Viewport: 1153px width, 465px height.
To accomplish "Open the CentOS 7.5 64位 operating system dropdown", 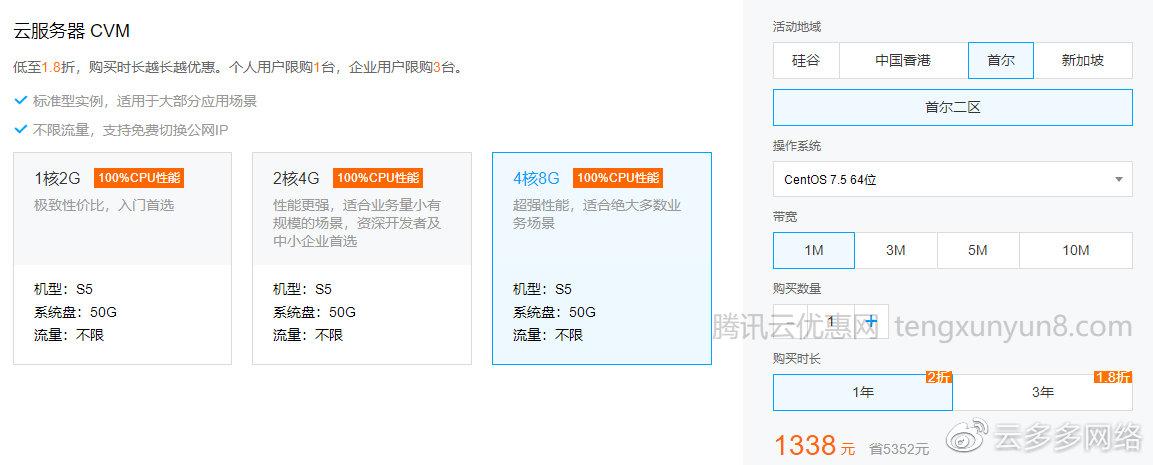I will click(x=953, y=180).
